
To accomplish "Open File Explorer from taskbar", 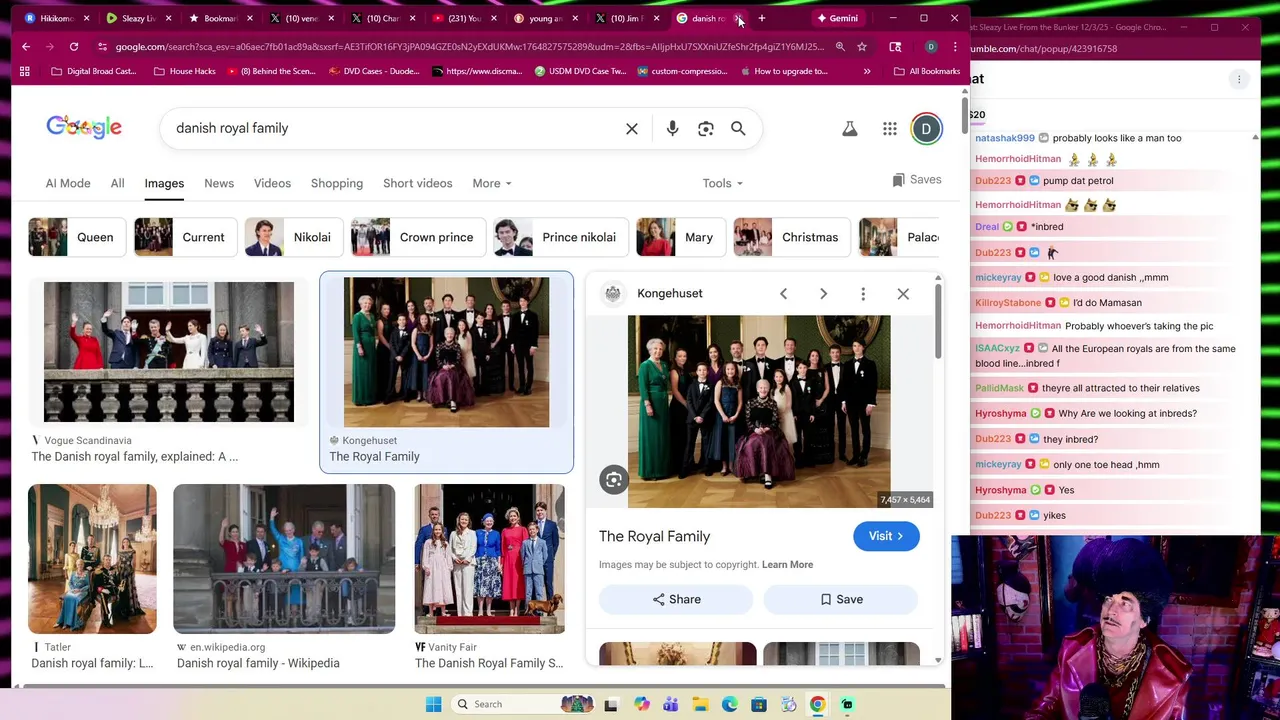I will tap(700, 704).
